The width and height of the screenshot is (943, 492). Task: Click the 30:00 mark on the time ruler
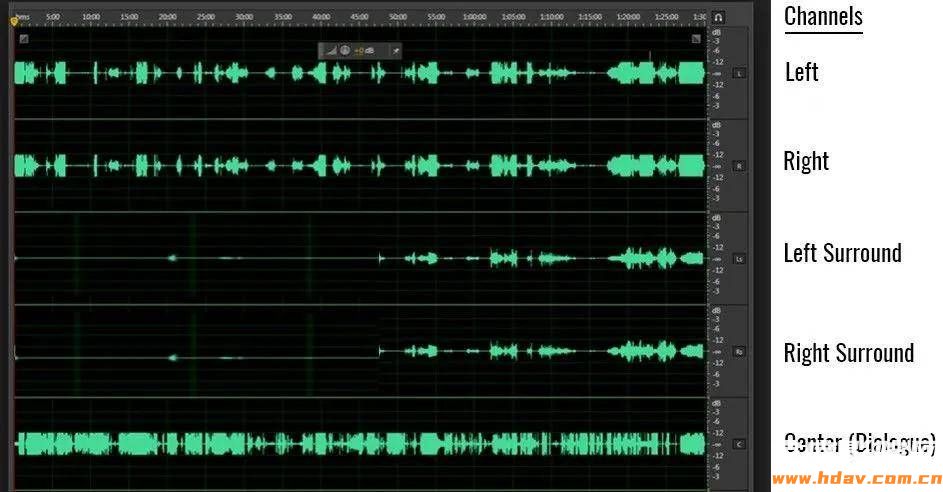[x=244, y=17]
